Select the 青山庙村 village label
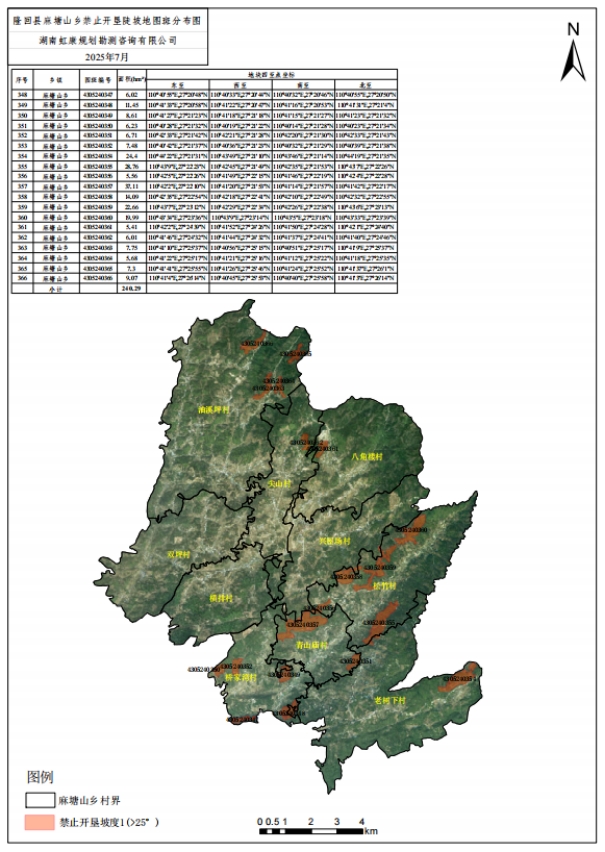 (313, 646)
